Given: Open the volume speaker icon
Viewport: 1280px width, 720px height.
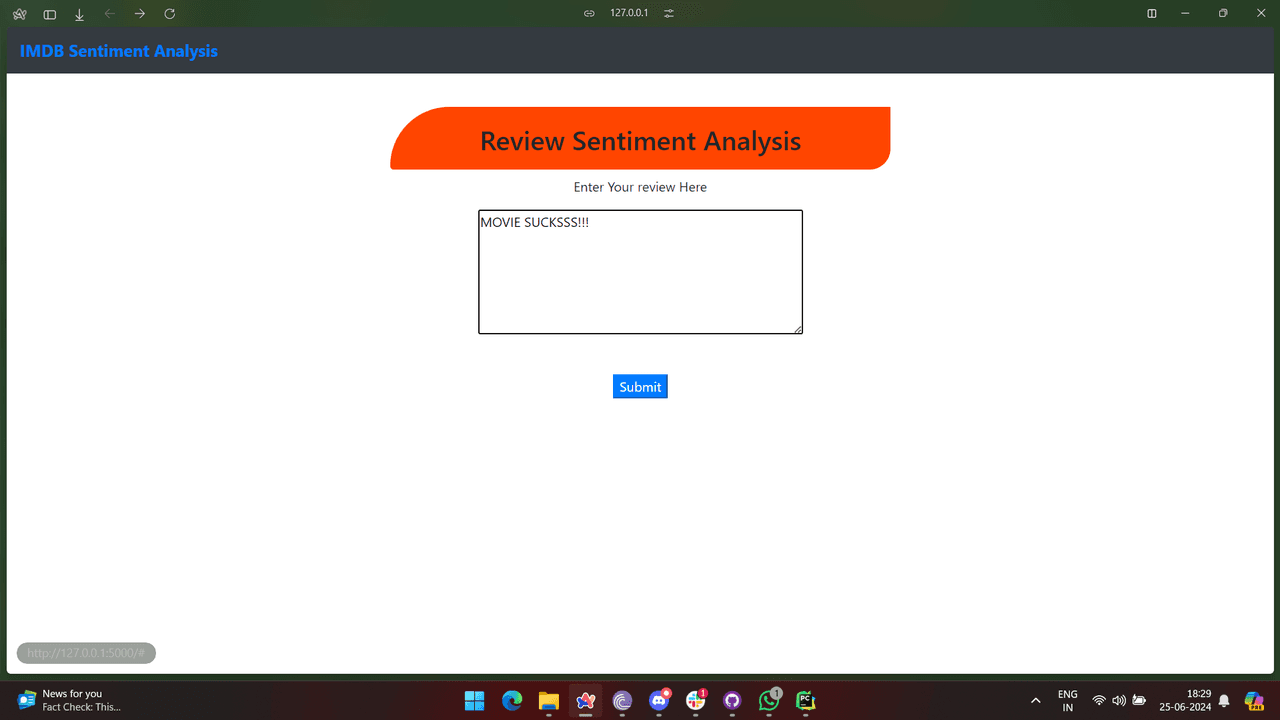Looking at the screenshot, I should pyautogui.click(x=1119, y=700).
